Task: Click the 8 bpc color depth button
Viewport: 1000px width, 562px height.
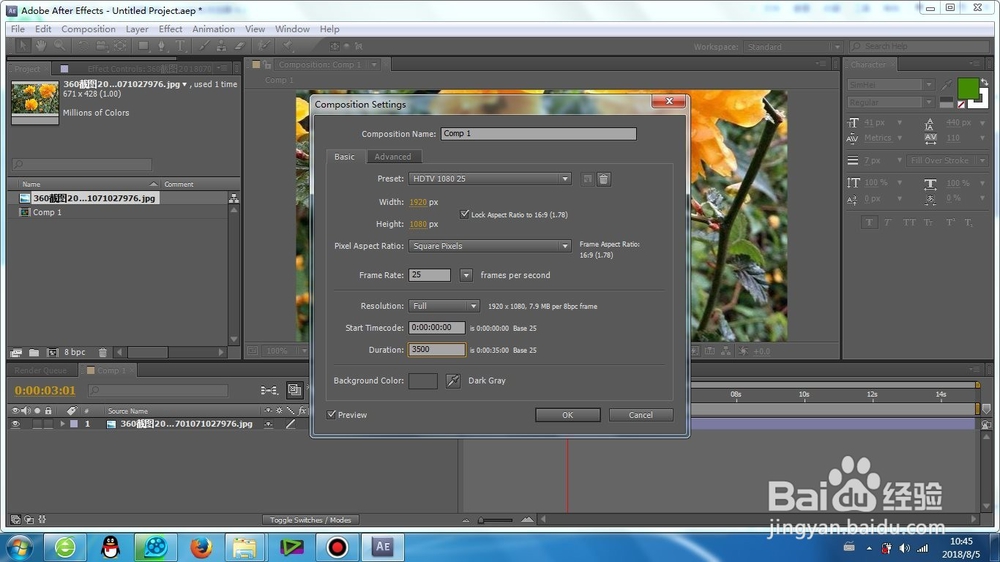Action: click(74, 352)
